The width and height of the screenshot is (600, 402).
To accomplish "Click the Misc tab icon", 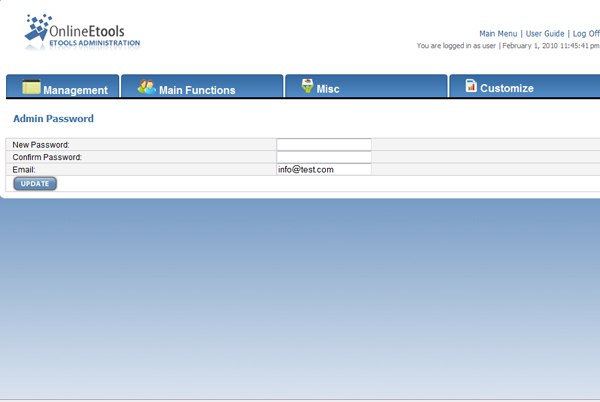I will [x=307, y=86].
